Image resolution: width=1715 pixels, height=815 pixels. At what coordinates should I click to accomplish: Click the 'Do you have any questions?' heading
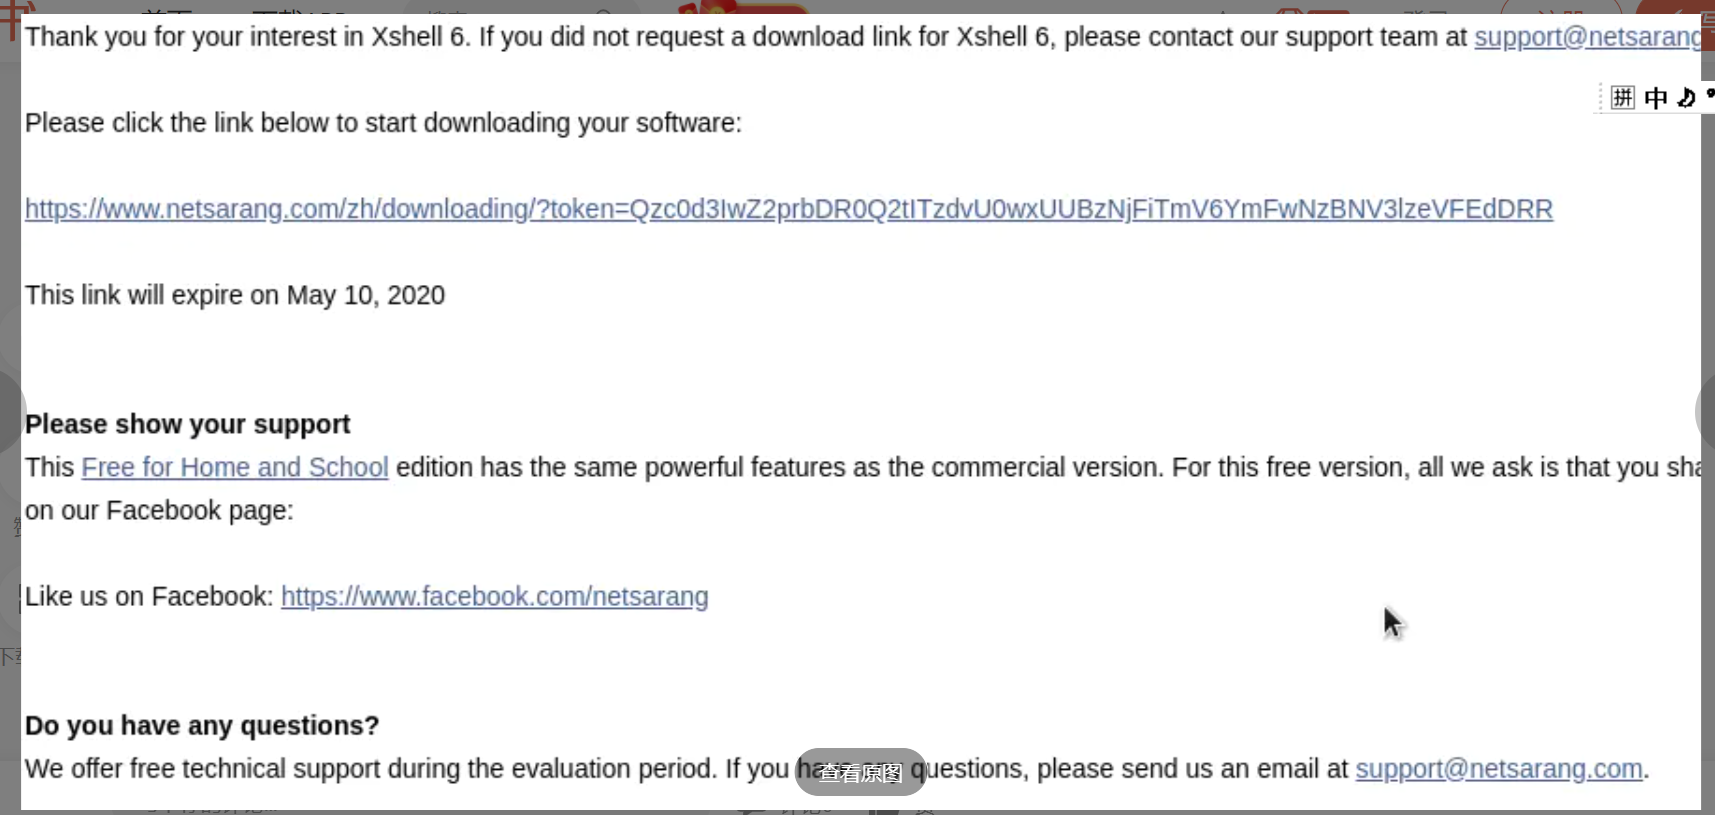[202, 725]
